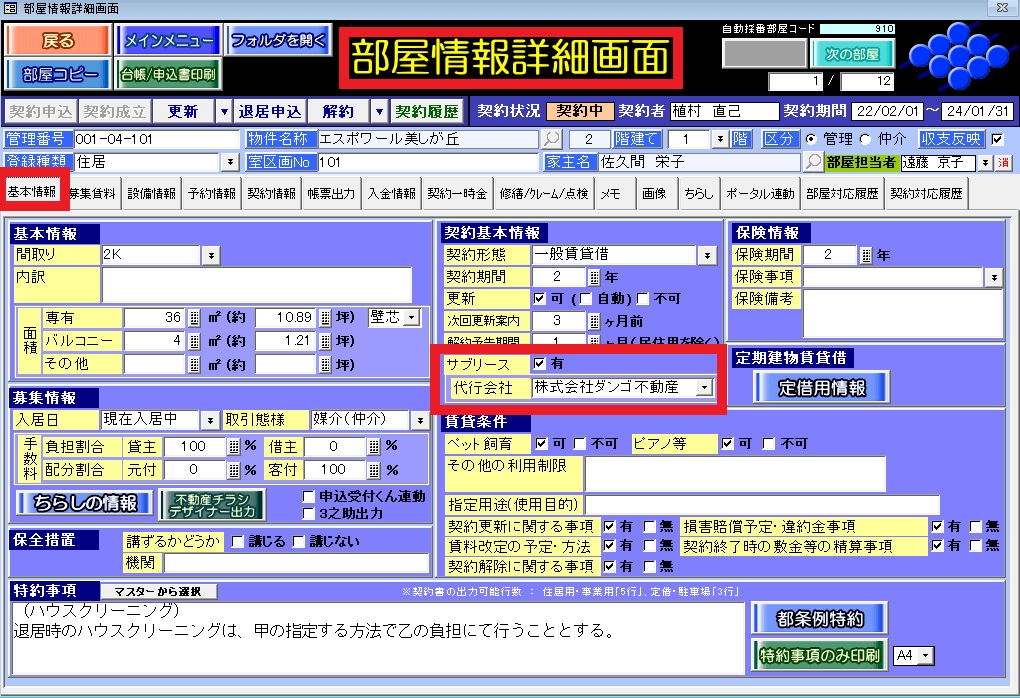The width and height of the screenshot is (1020, 698).
Task: Open calculator icon beside 保険期間 value
Action: click(x=866, y=255)
